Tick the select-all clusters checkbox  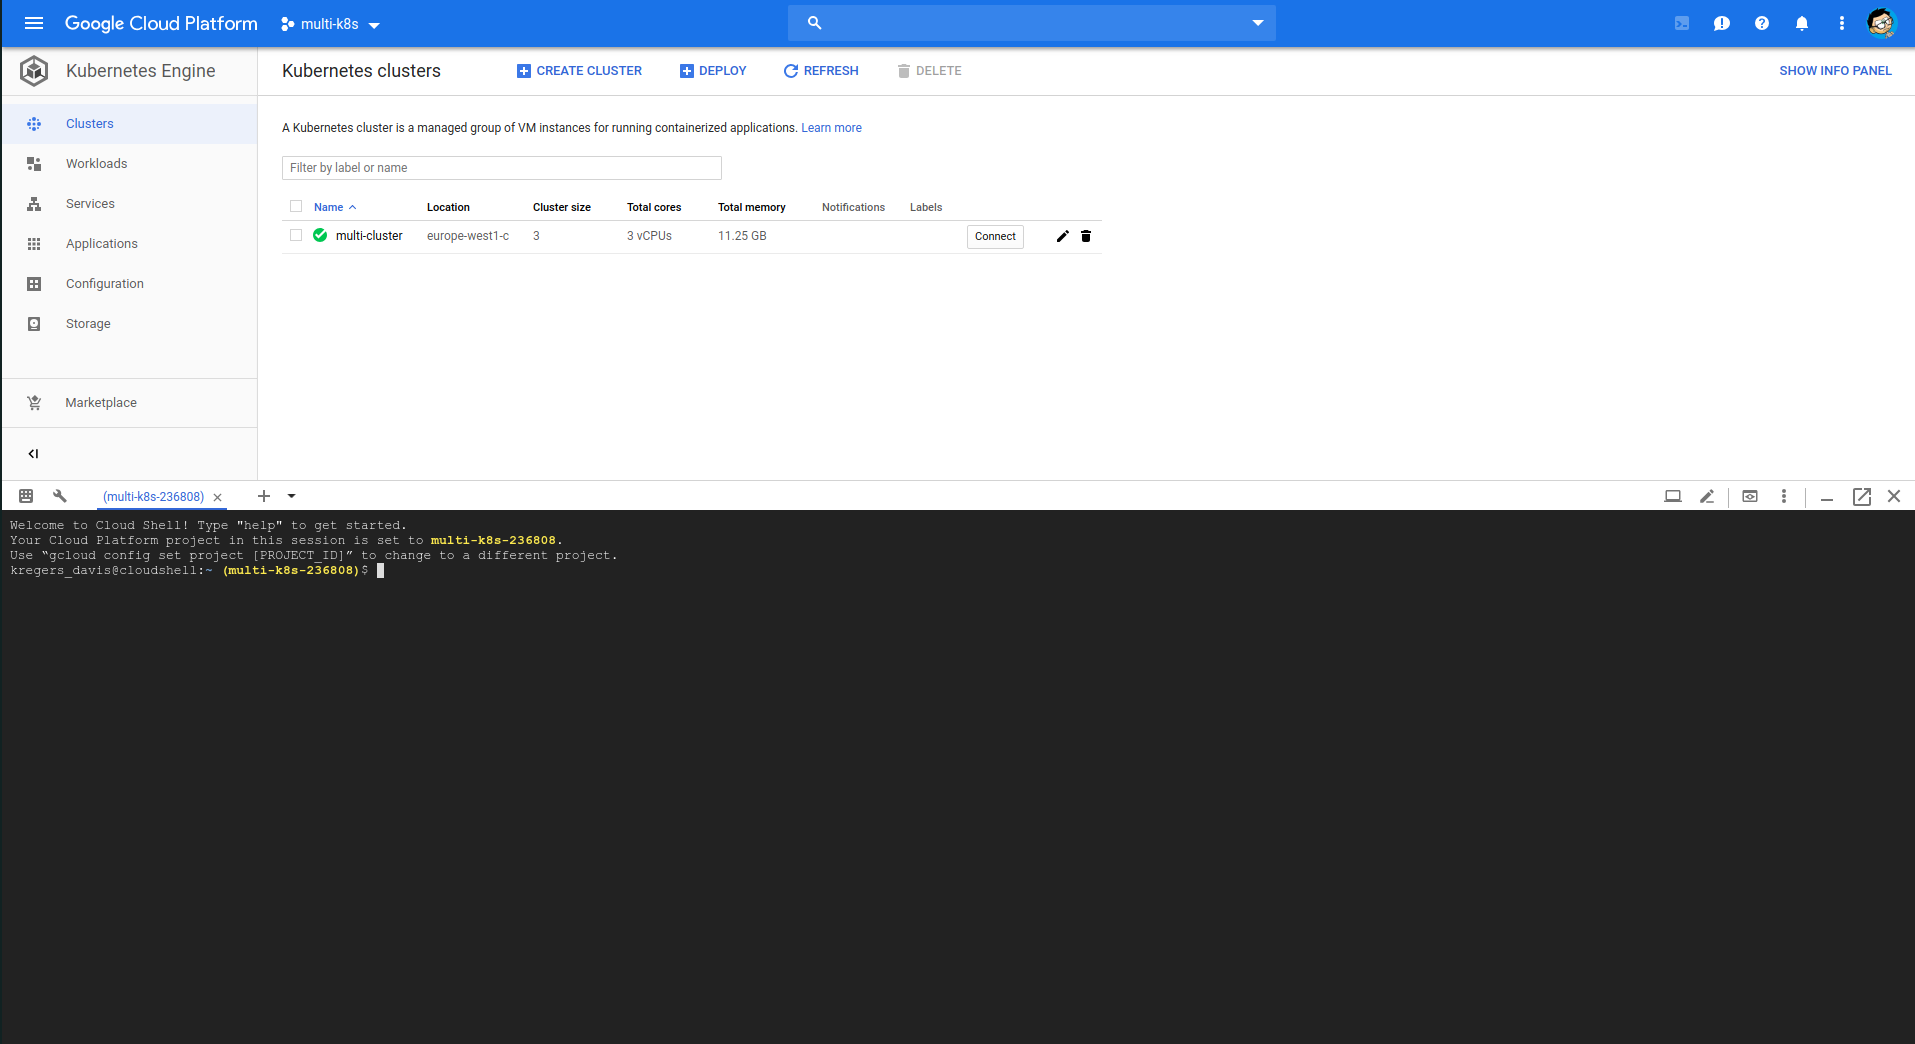tap(296, 207)
